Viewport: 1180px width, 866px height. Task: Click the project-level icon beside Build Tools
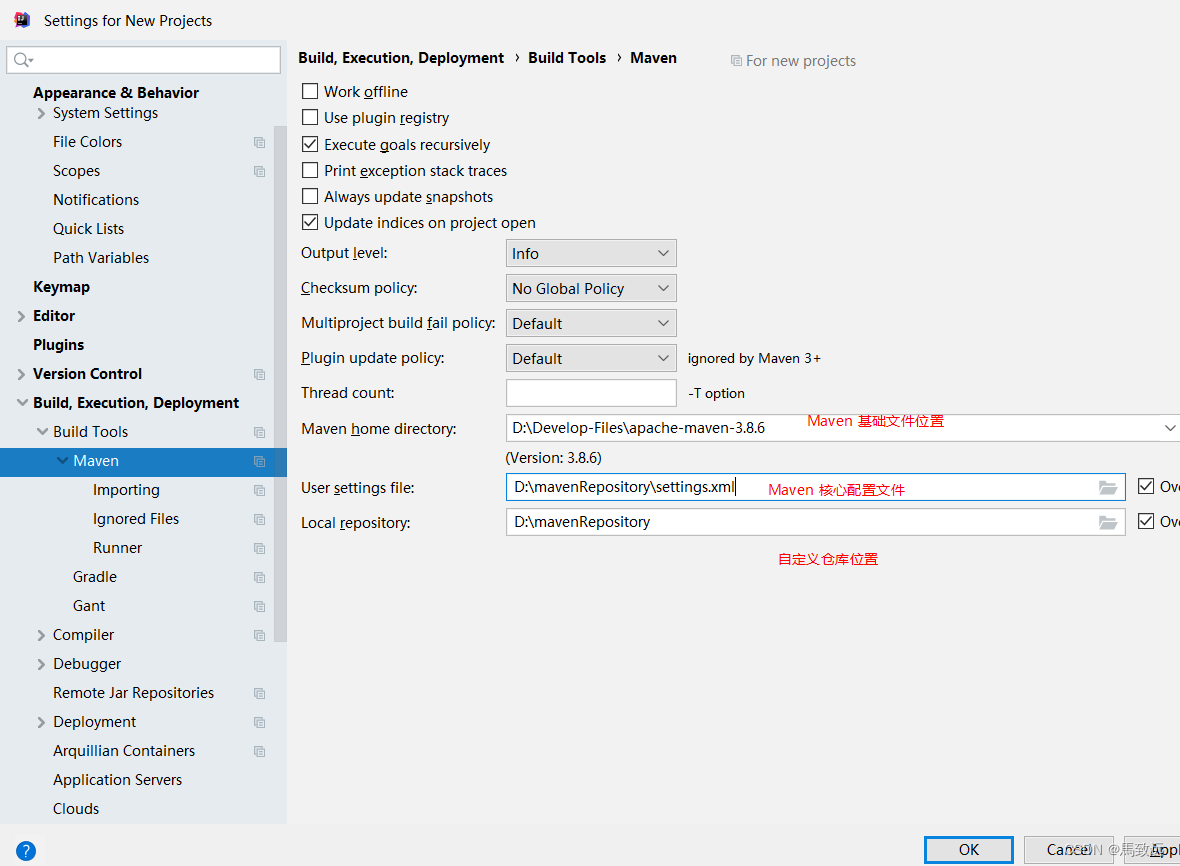point(260,433)
